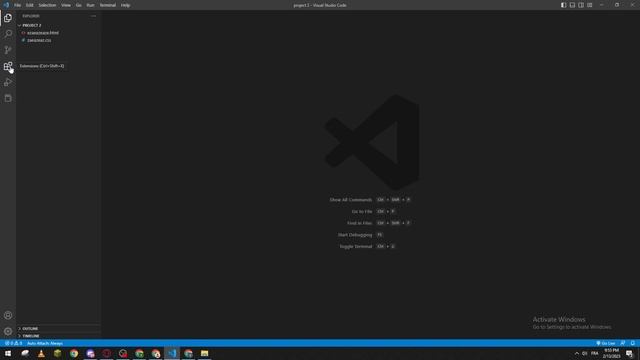Open the Manage gear icon

[x=8, y=331]
